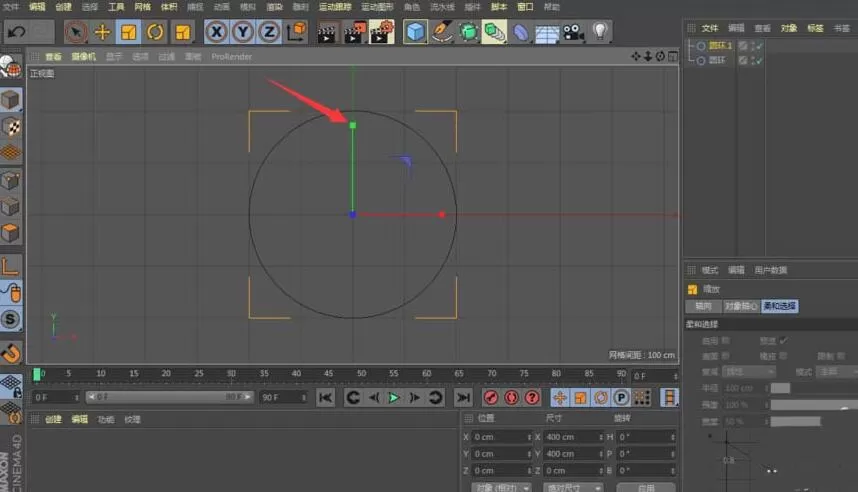Toggle Y axis lock
Image resolution: width=858 pixels, height=492 pixels.
click(243, 32)
